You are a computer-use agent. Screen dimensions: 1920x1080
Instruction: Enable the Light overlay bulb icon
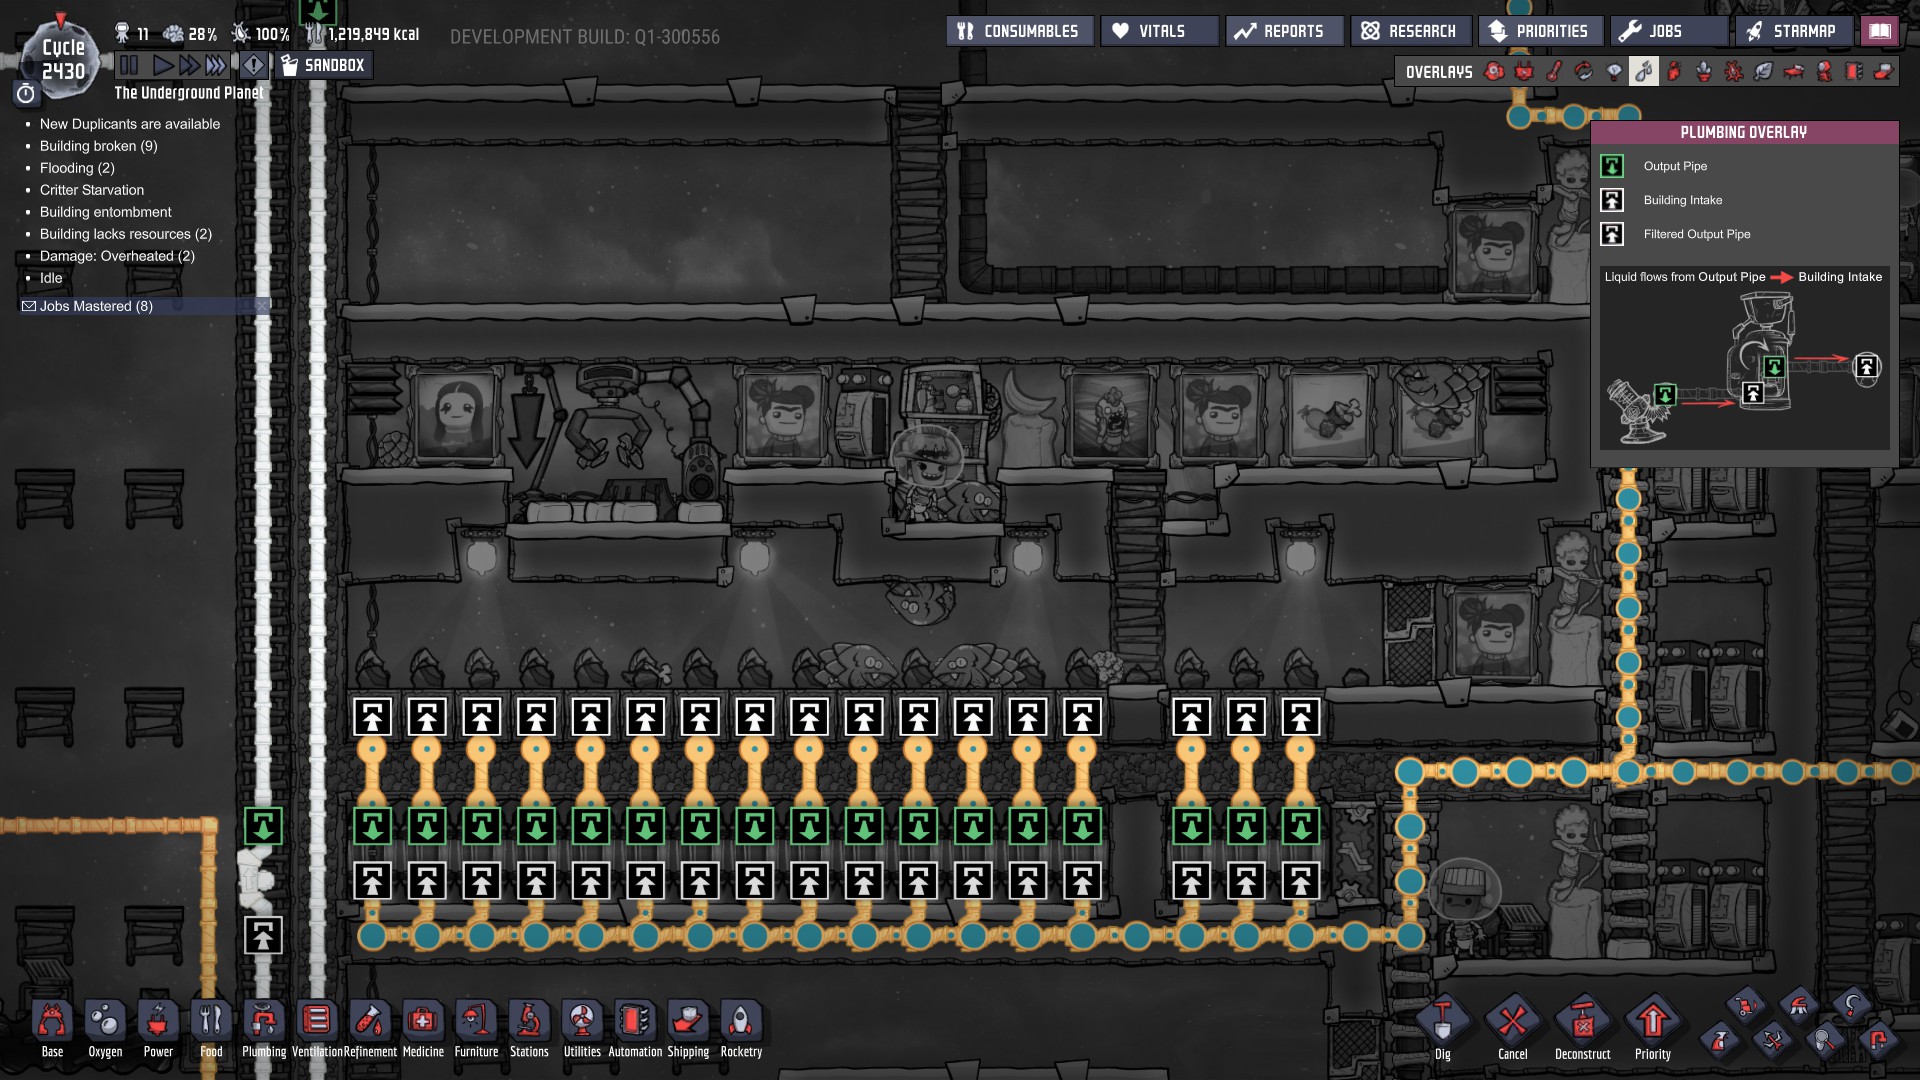[1613, 72]
